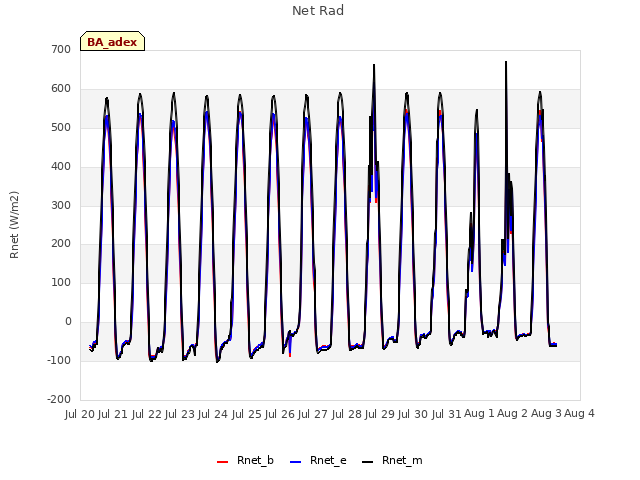Click the 600 y-axis tick label

coord(61,89)
